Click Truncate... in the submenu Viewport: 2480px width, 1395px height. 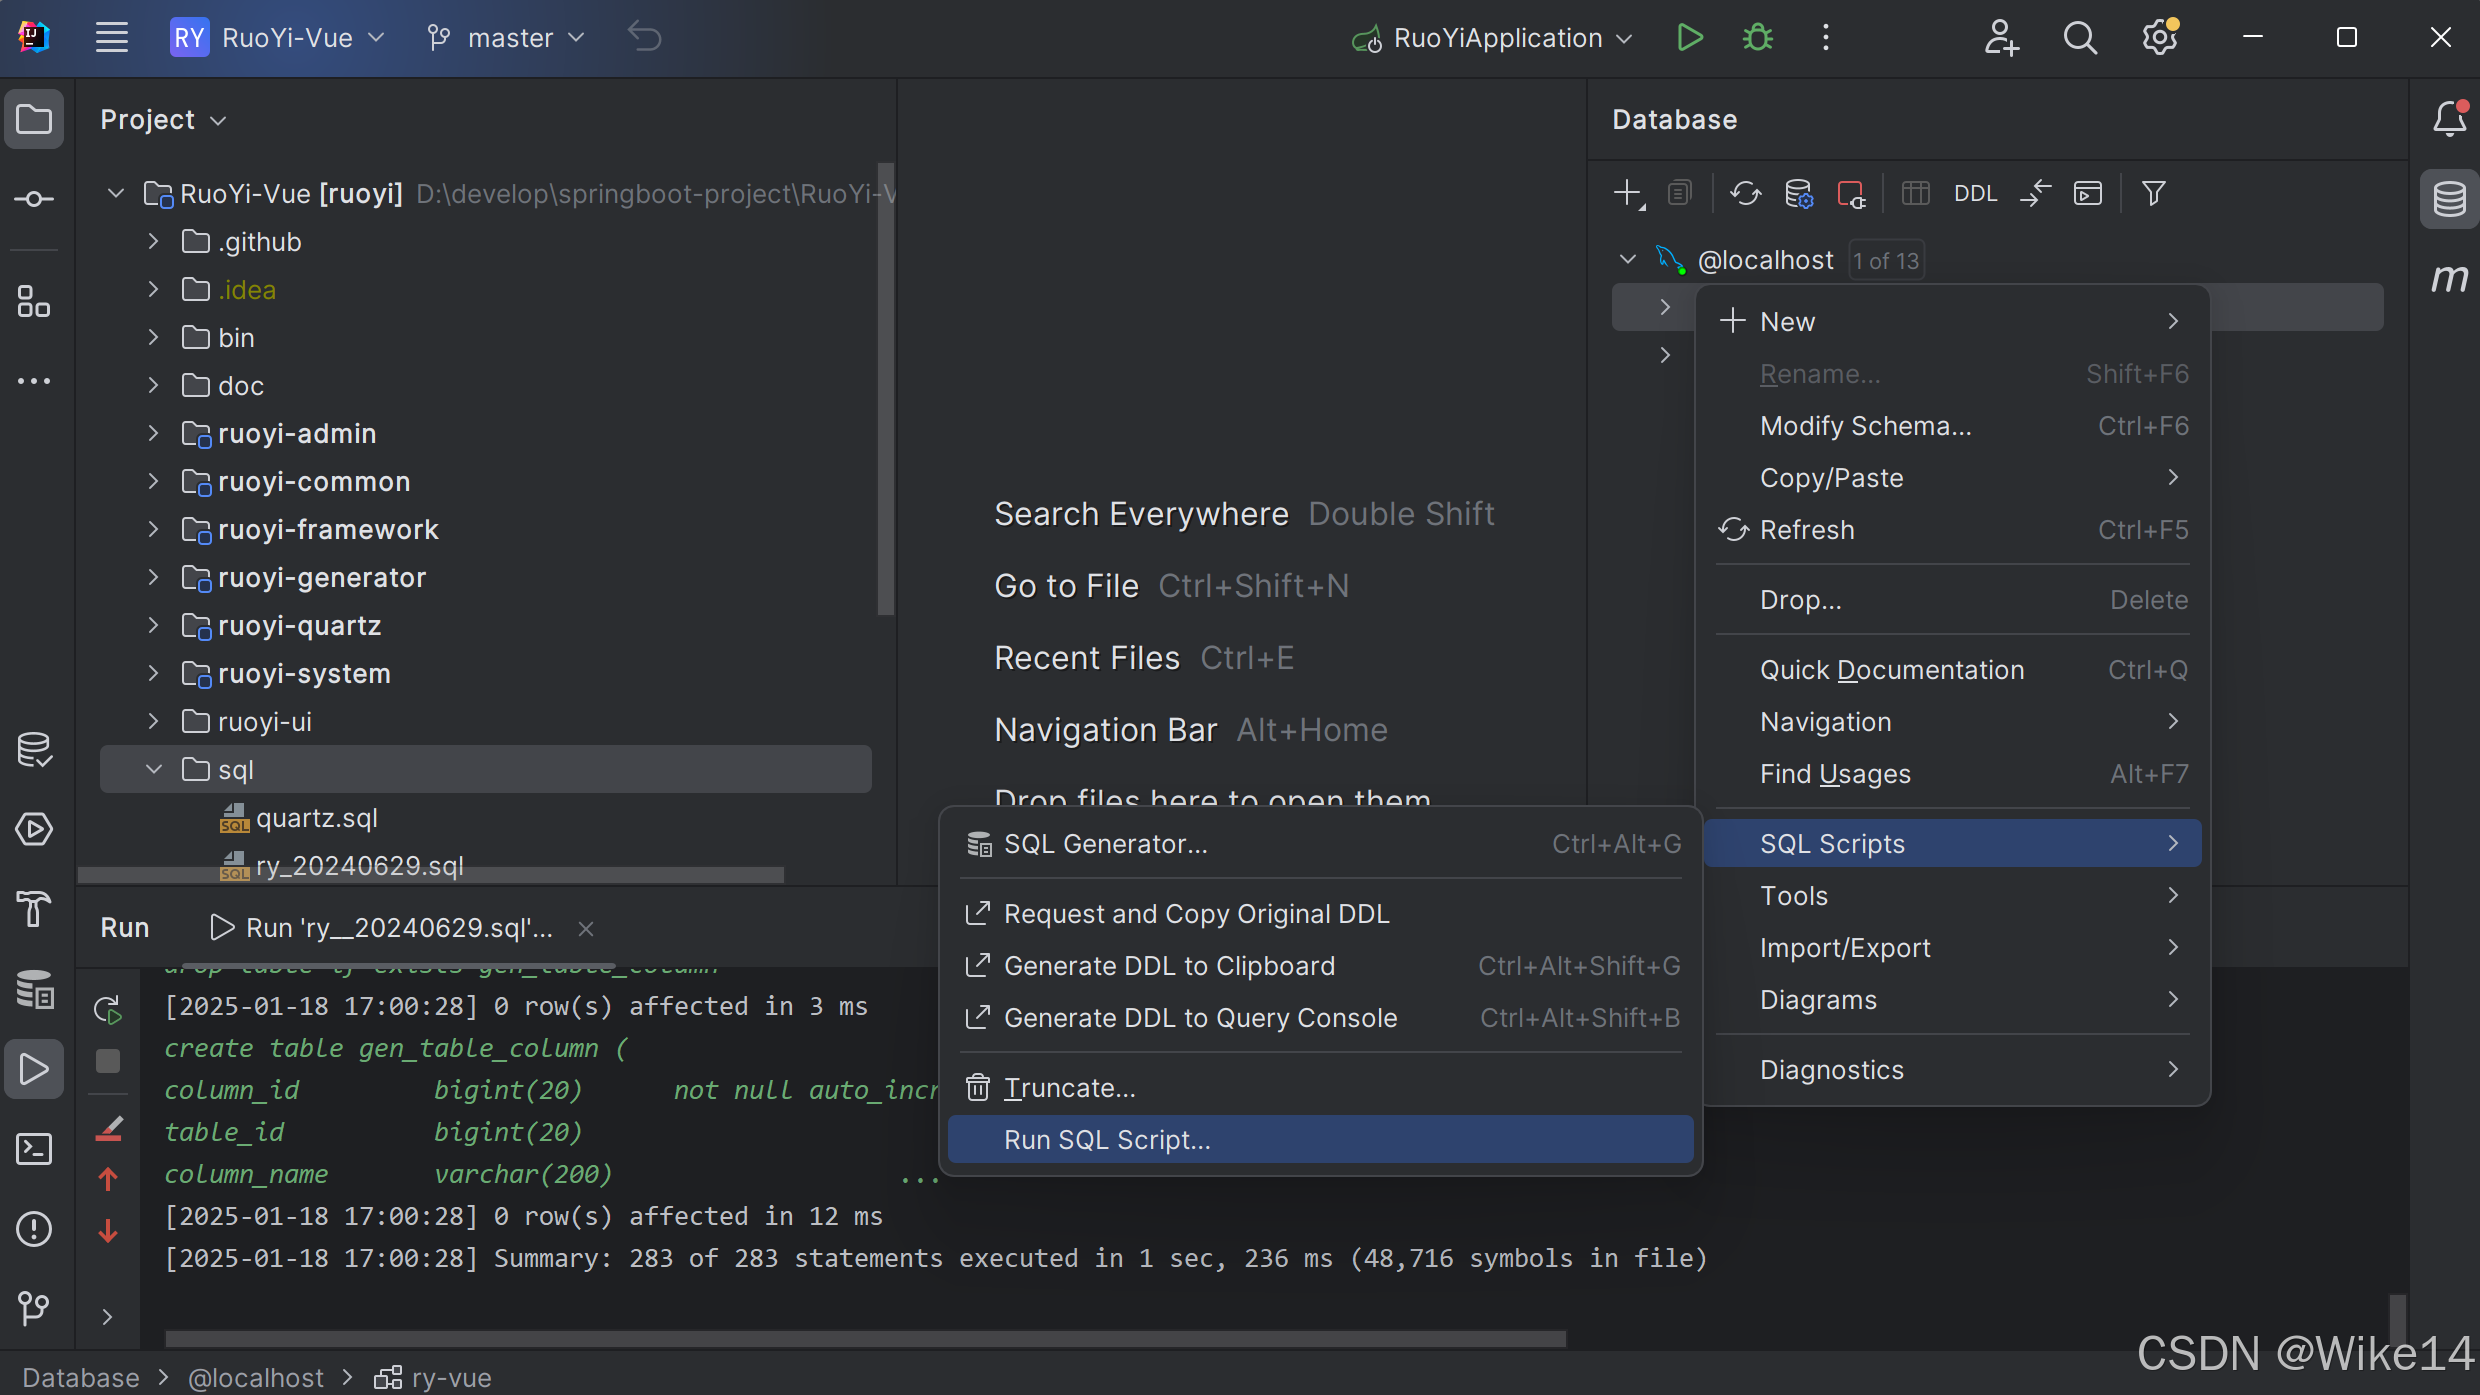[1320, 1087]
